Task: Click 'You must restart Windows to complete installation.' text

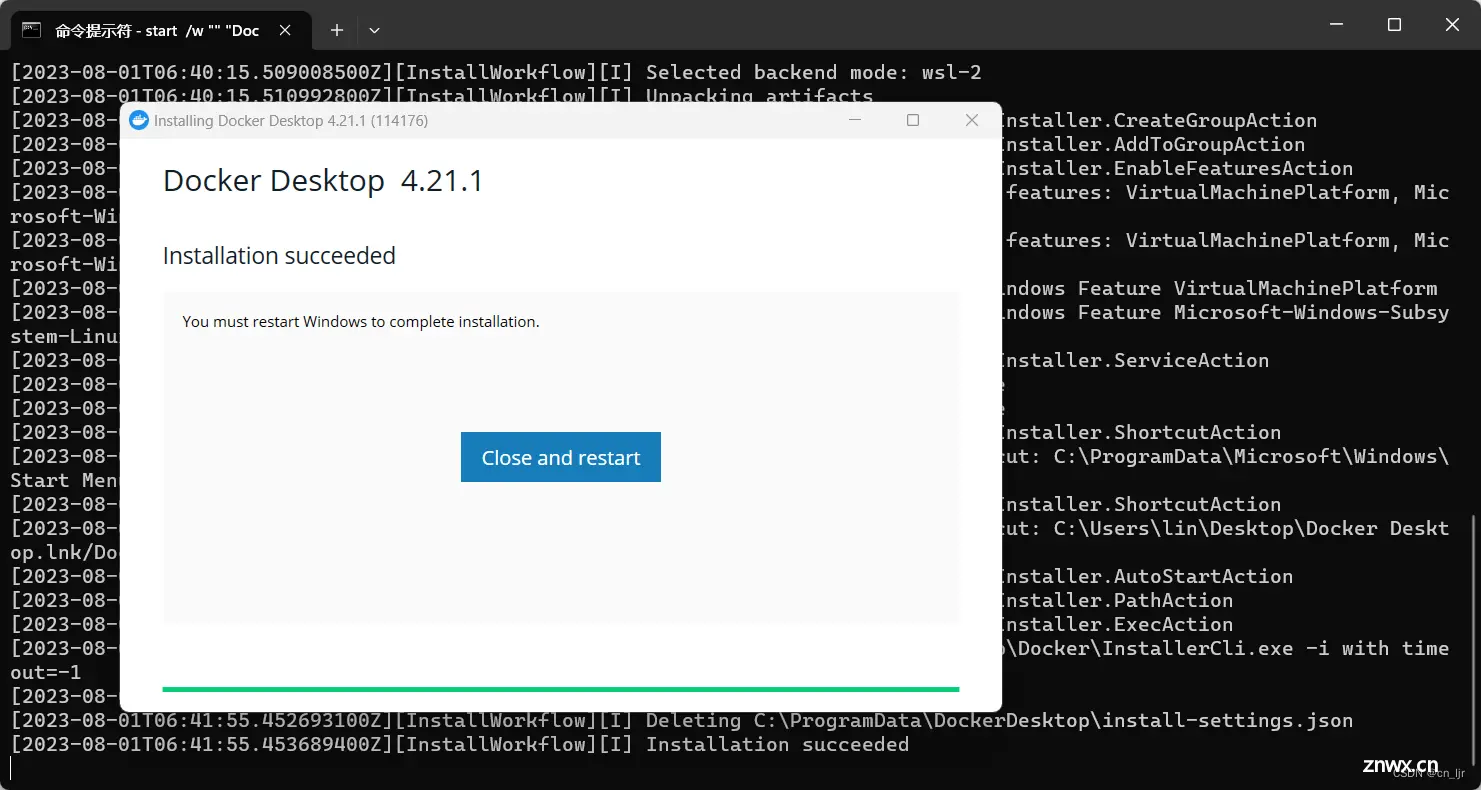Action: (361, 322)
